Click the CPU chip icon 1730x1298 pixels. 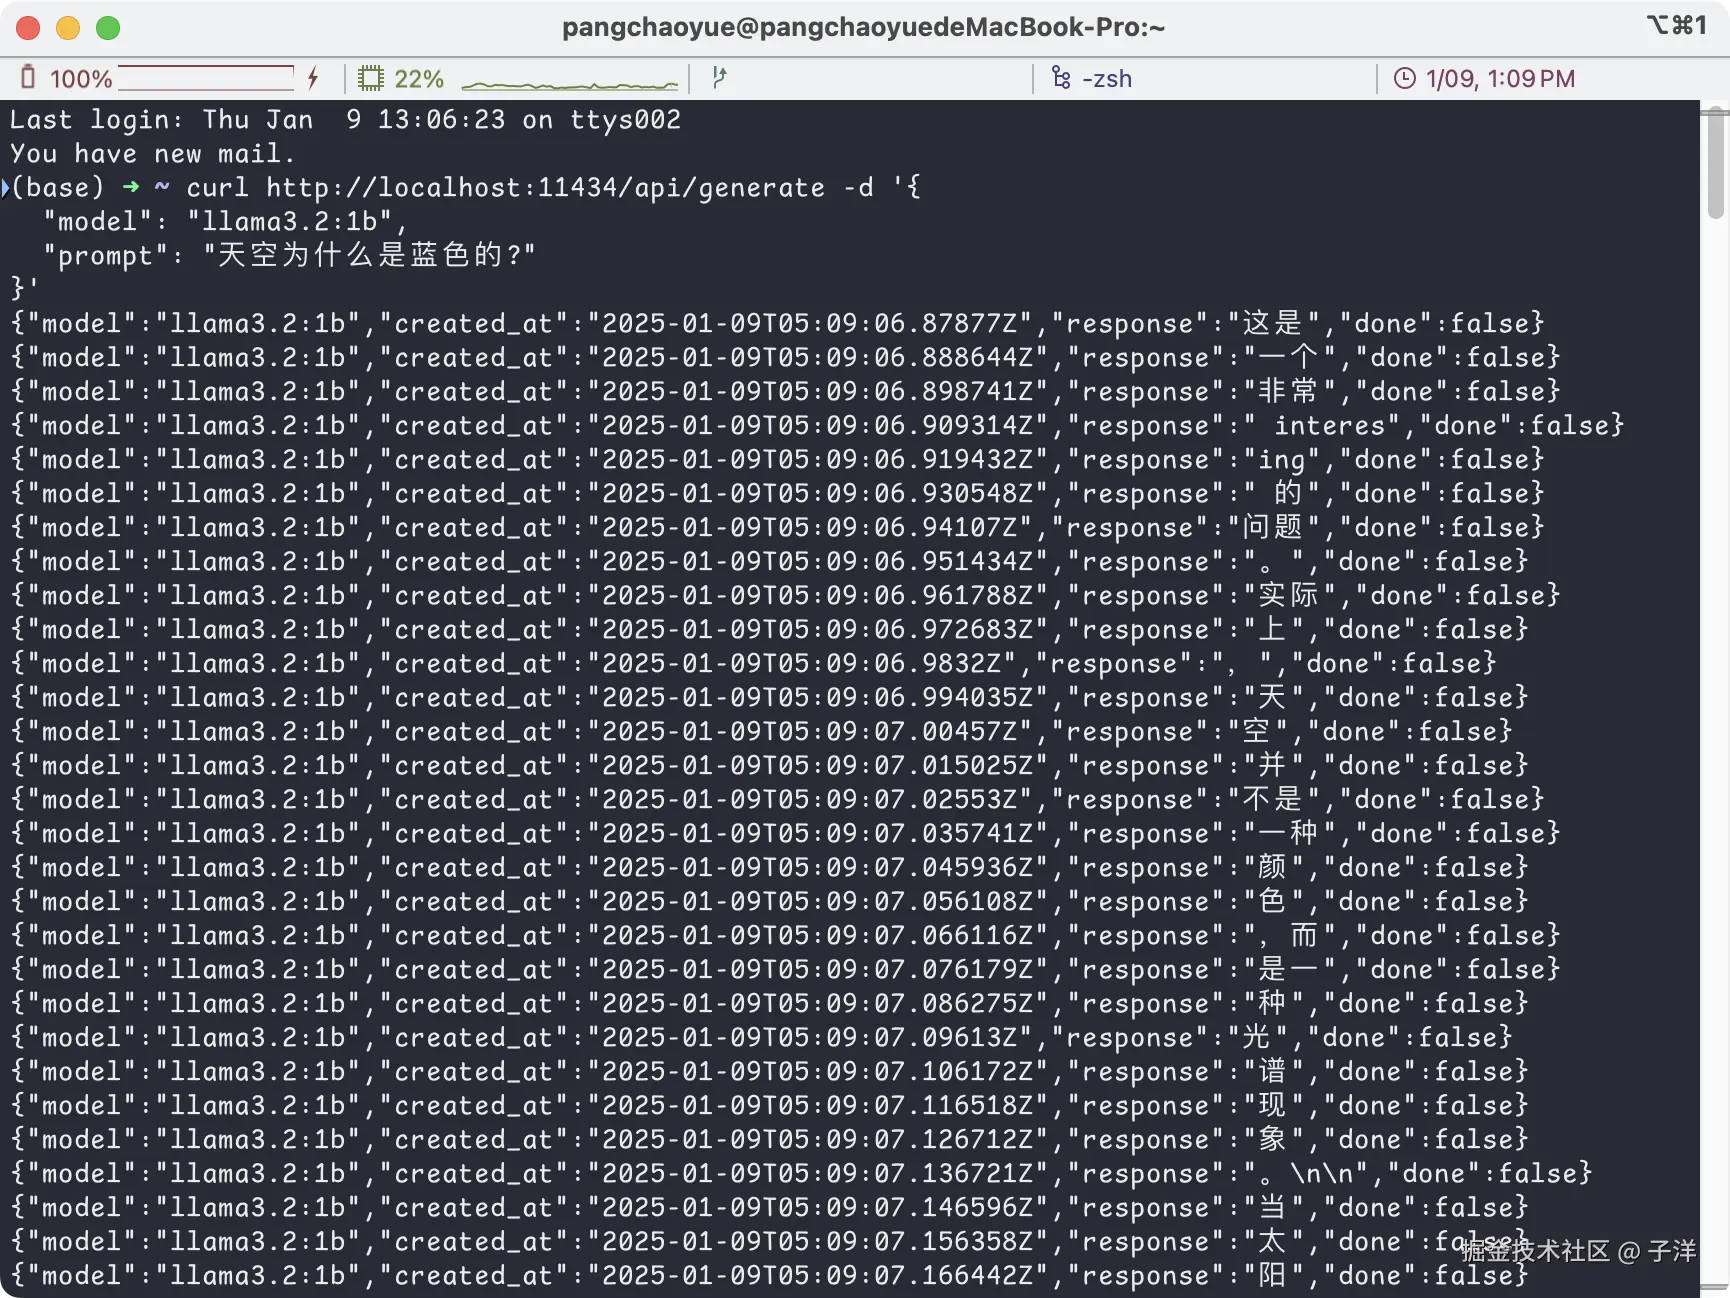(371, 78)
